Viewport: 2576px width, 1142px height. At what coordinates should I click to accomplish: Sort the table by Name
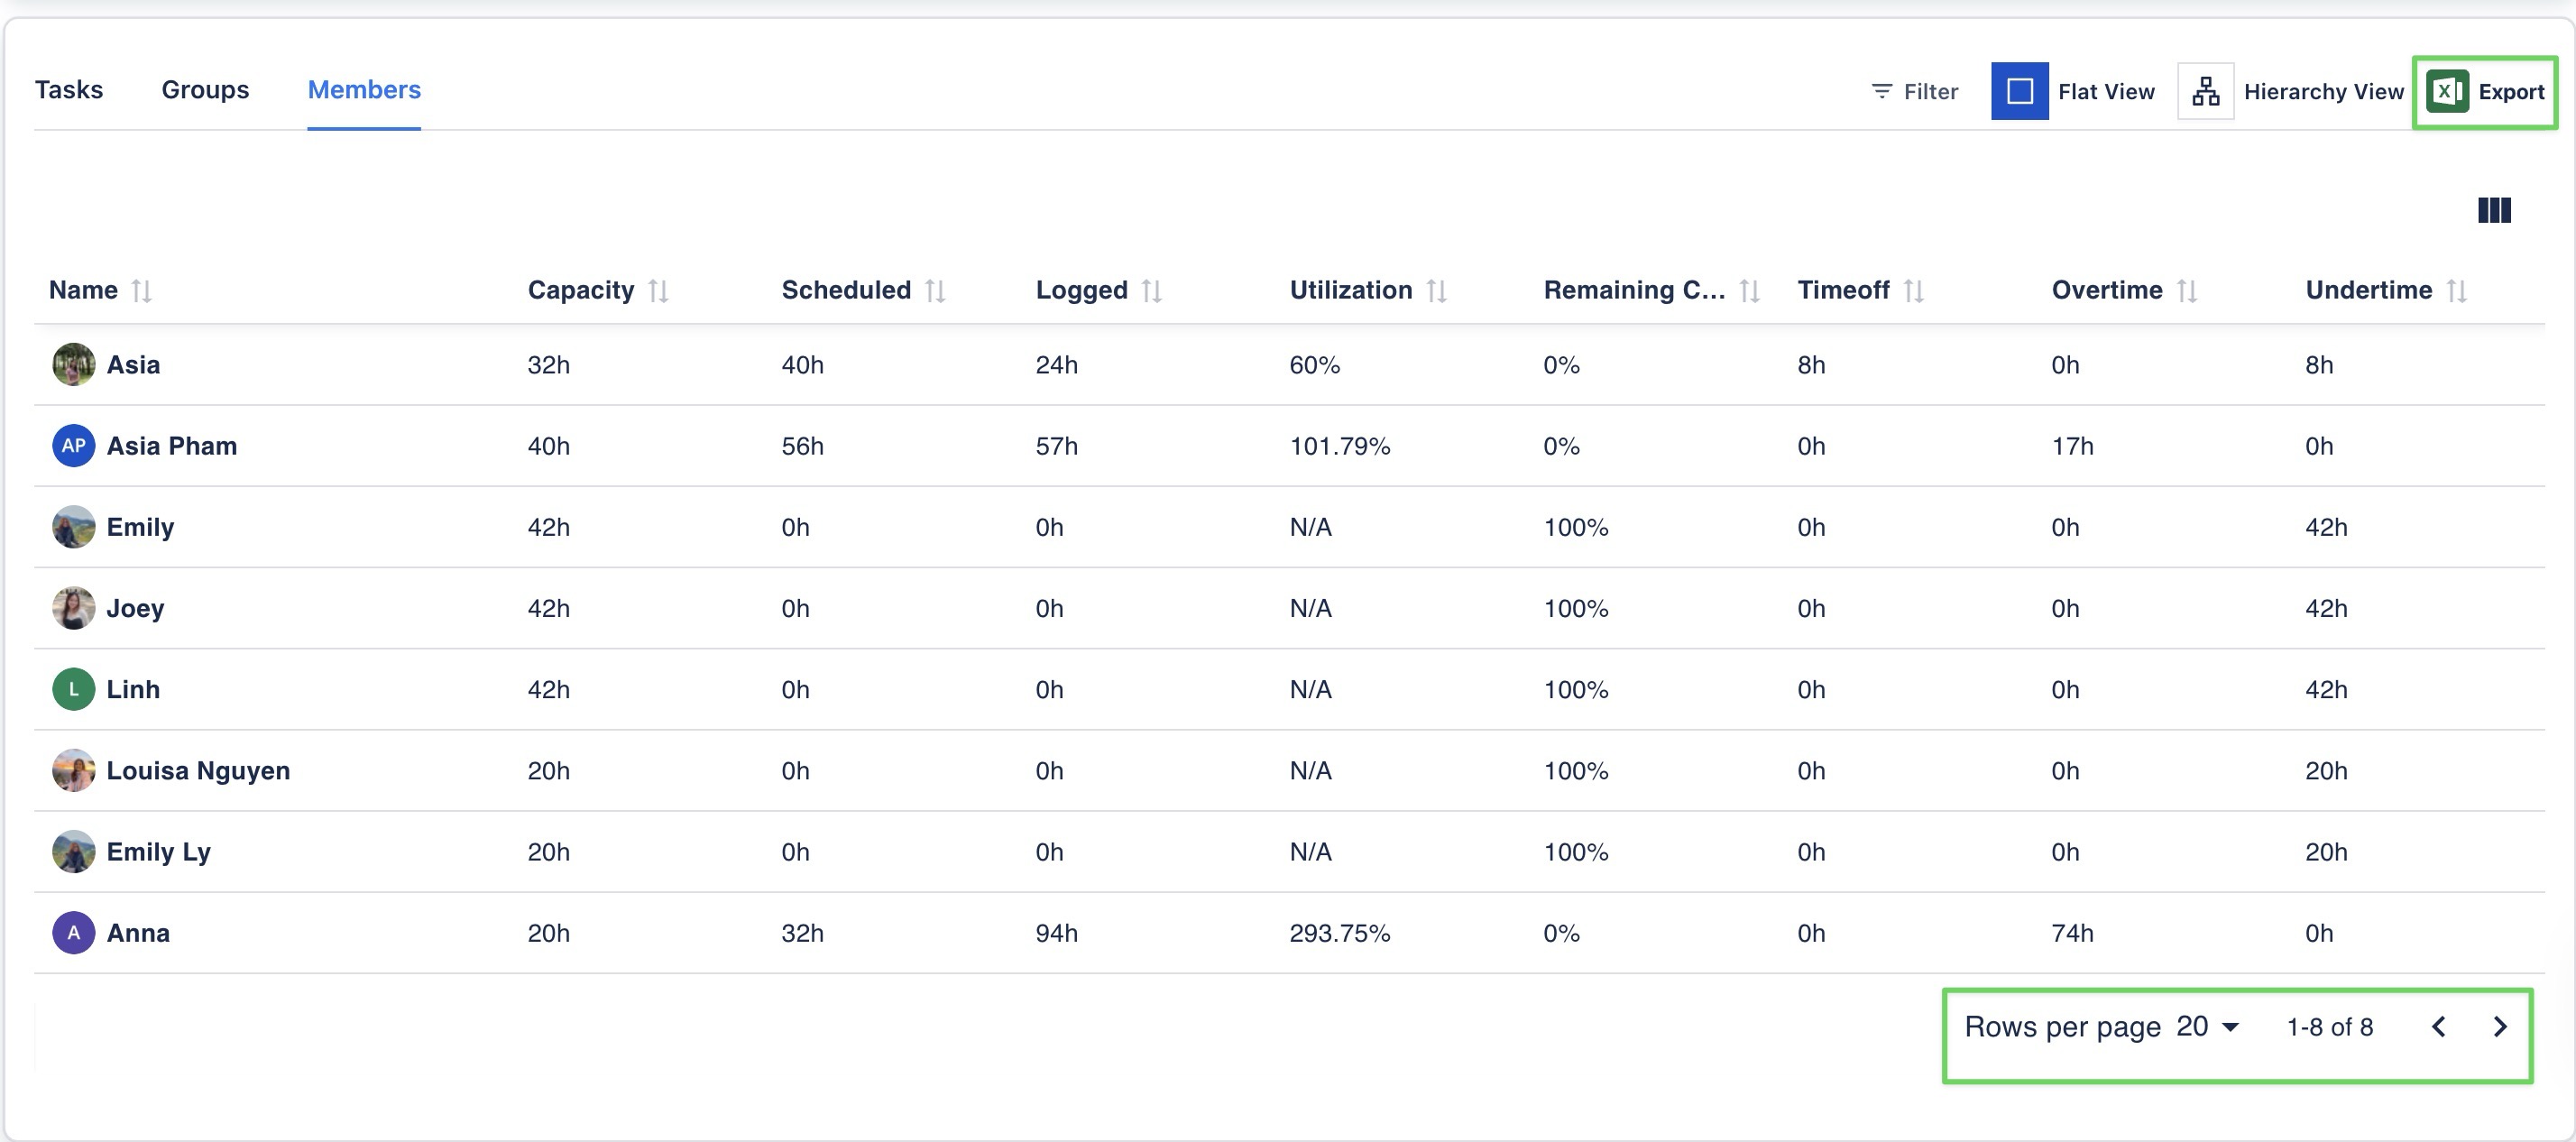142,291
